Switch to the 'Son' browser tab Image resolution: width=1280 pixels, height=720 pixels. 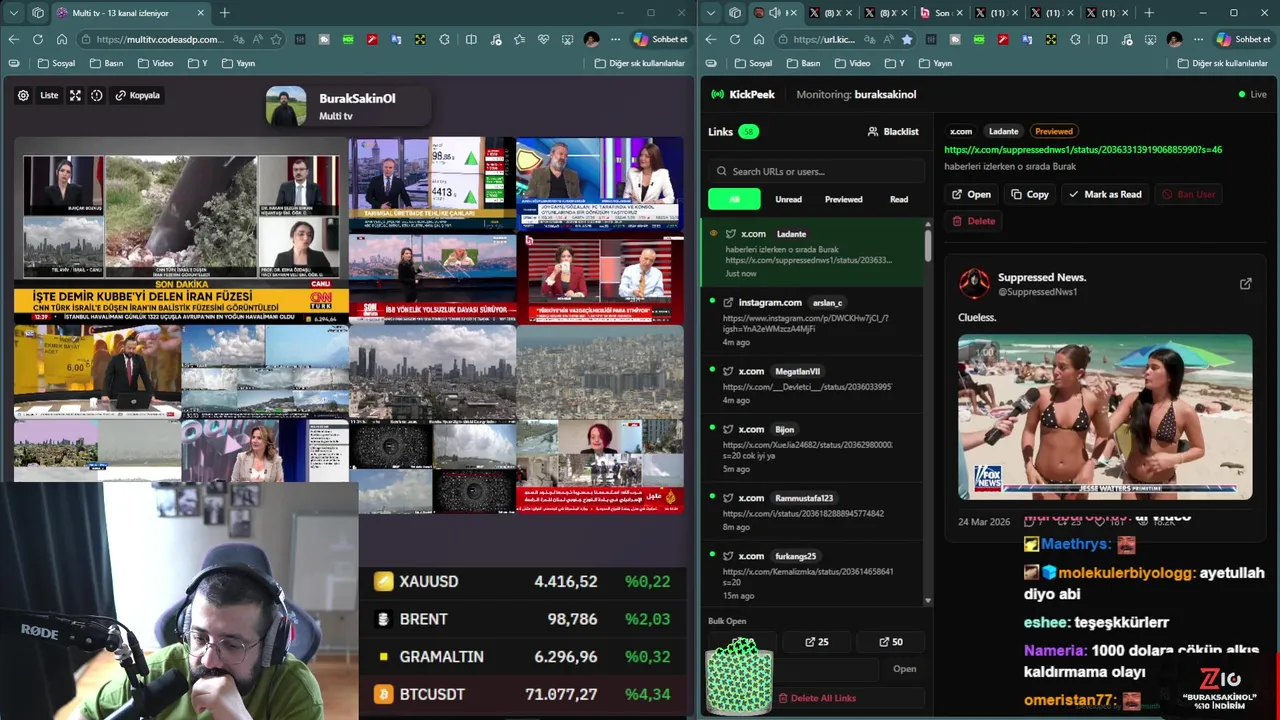point(942,13)
